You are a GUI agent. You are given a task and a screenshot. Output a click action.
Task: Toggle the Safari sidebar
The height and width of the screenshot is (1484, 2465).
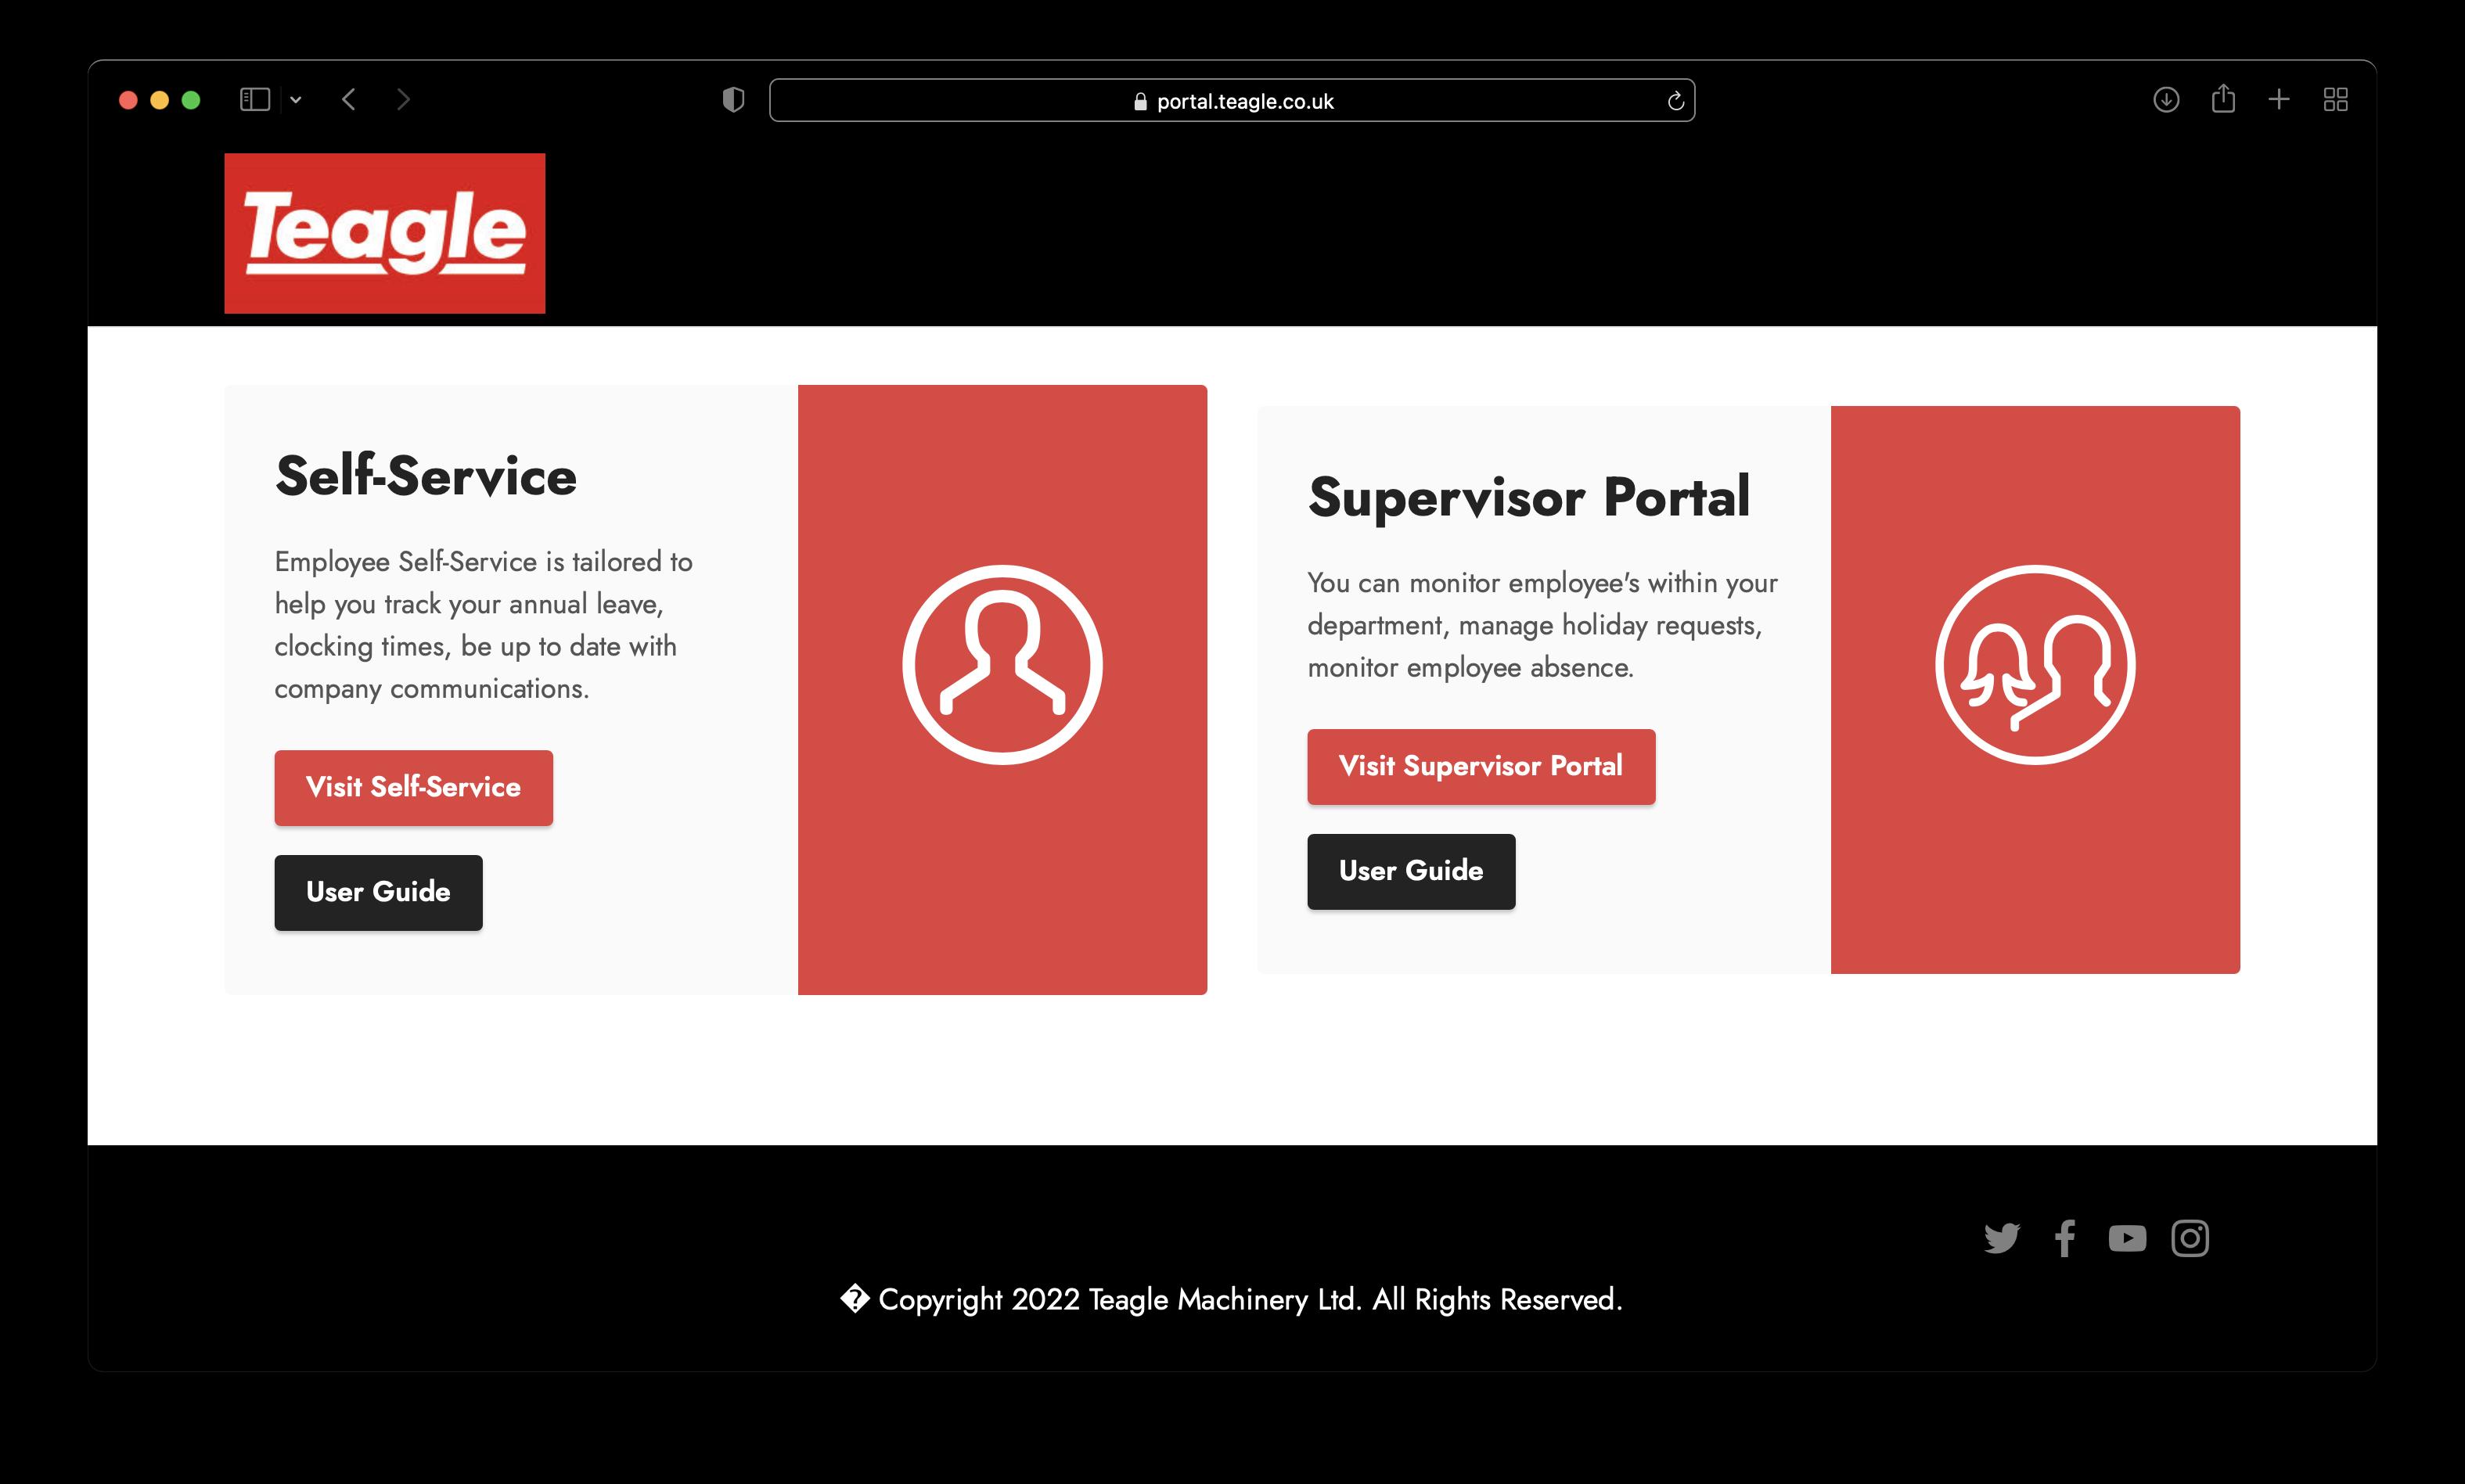[255, 100]
